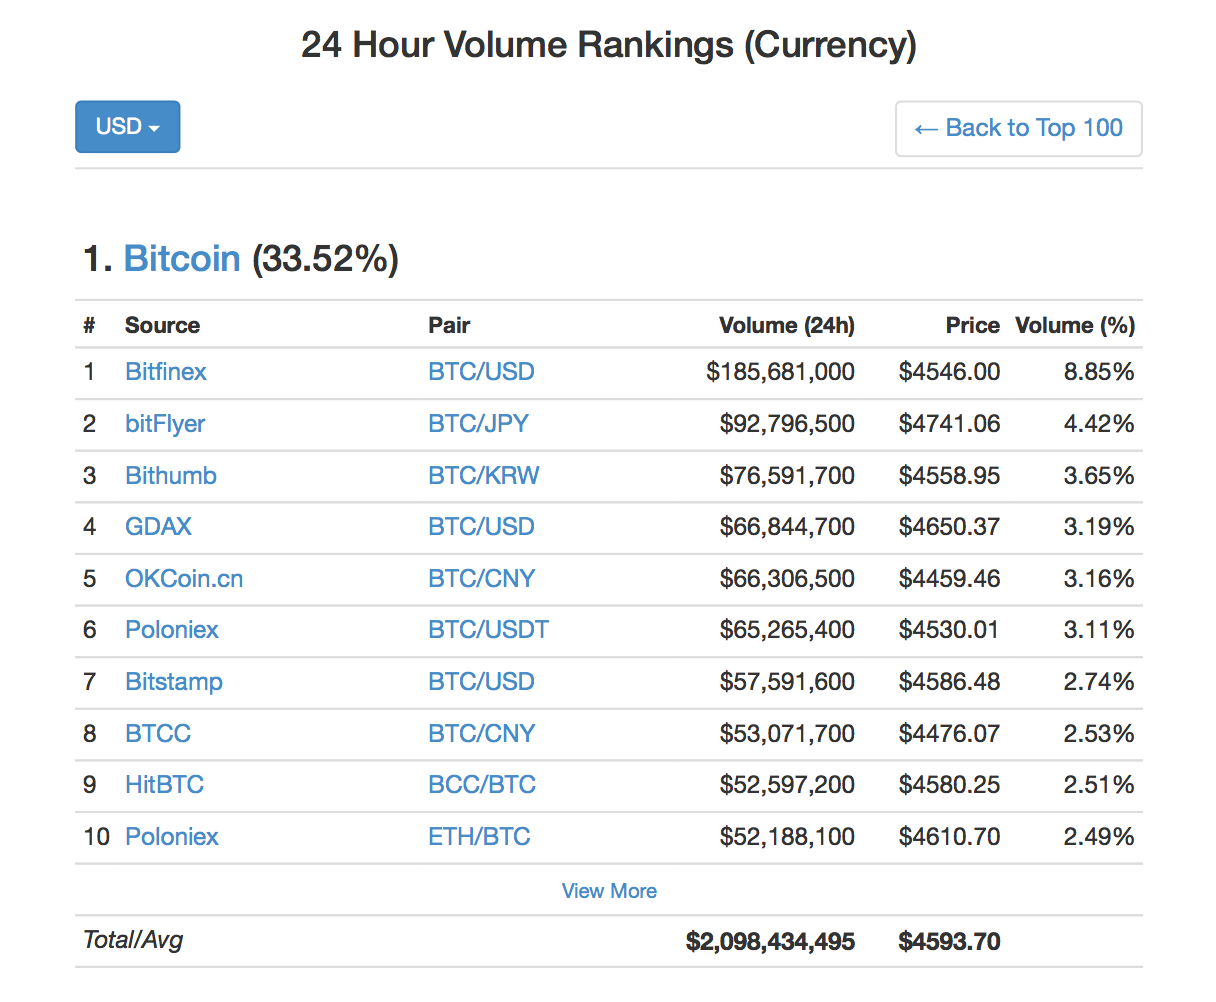Open the Bitfinex exchange link

point(166,372)
